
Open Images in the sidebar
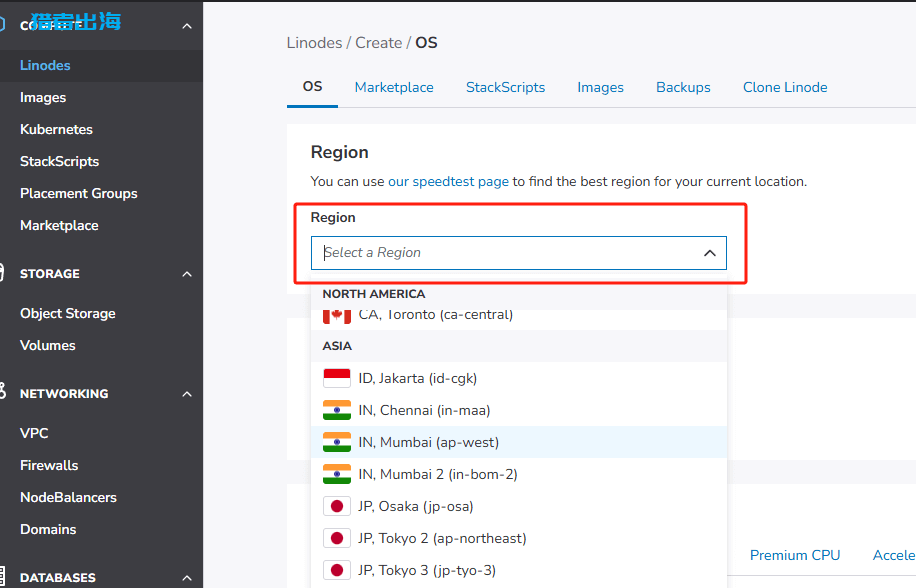click(x=43, y=98)
